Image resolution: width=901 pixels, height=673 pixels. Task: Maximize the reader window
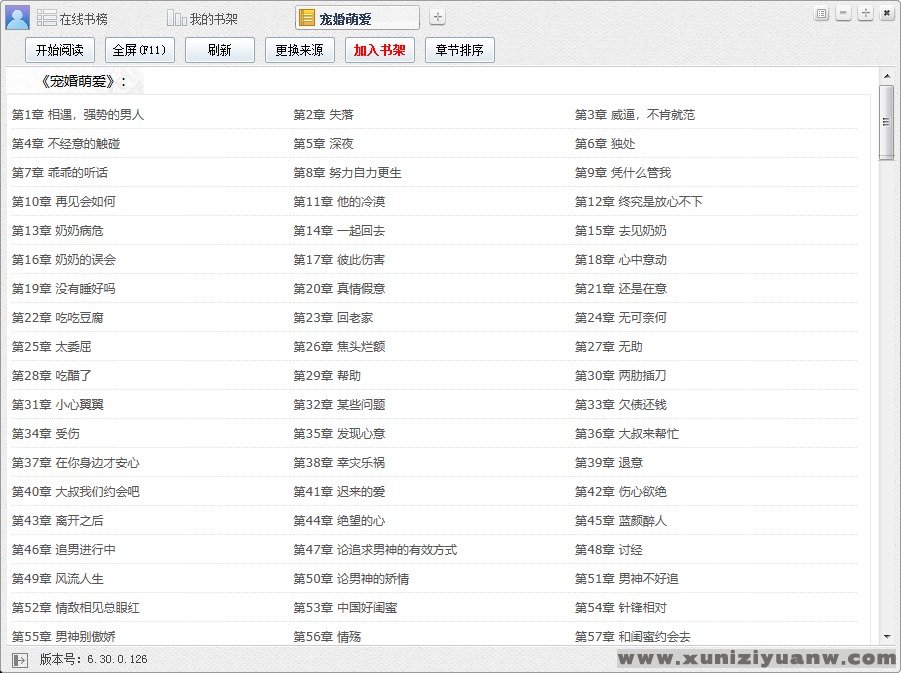pos(865,13)
